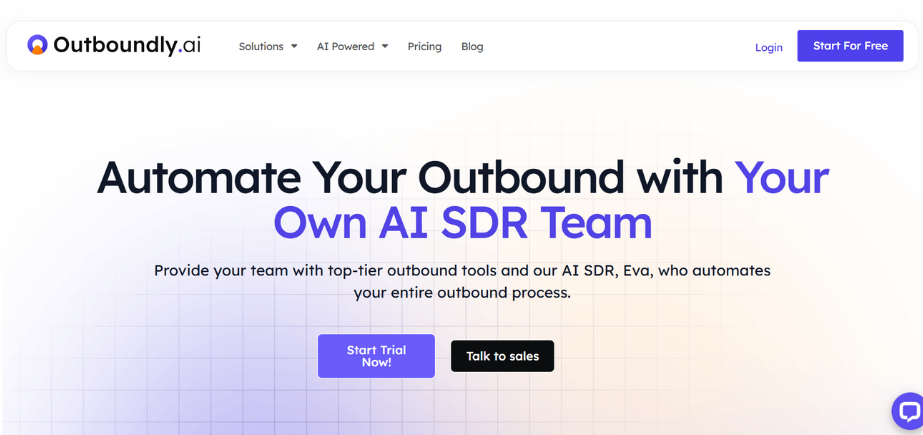Click the "Automate Your Outbound with" headline text
923x435 pixels.
(410, 177)
